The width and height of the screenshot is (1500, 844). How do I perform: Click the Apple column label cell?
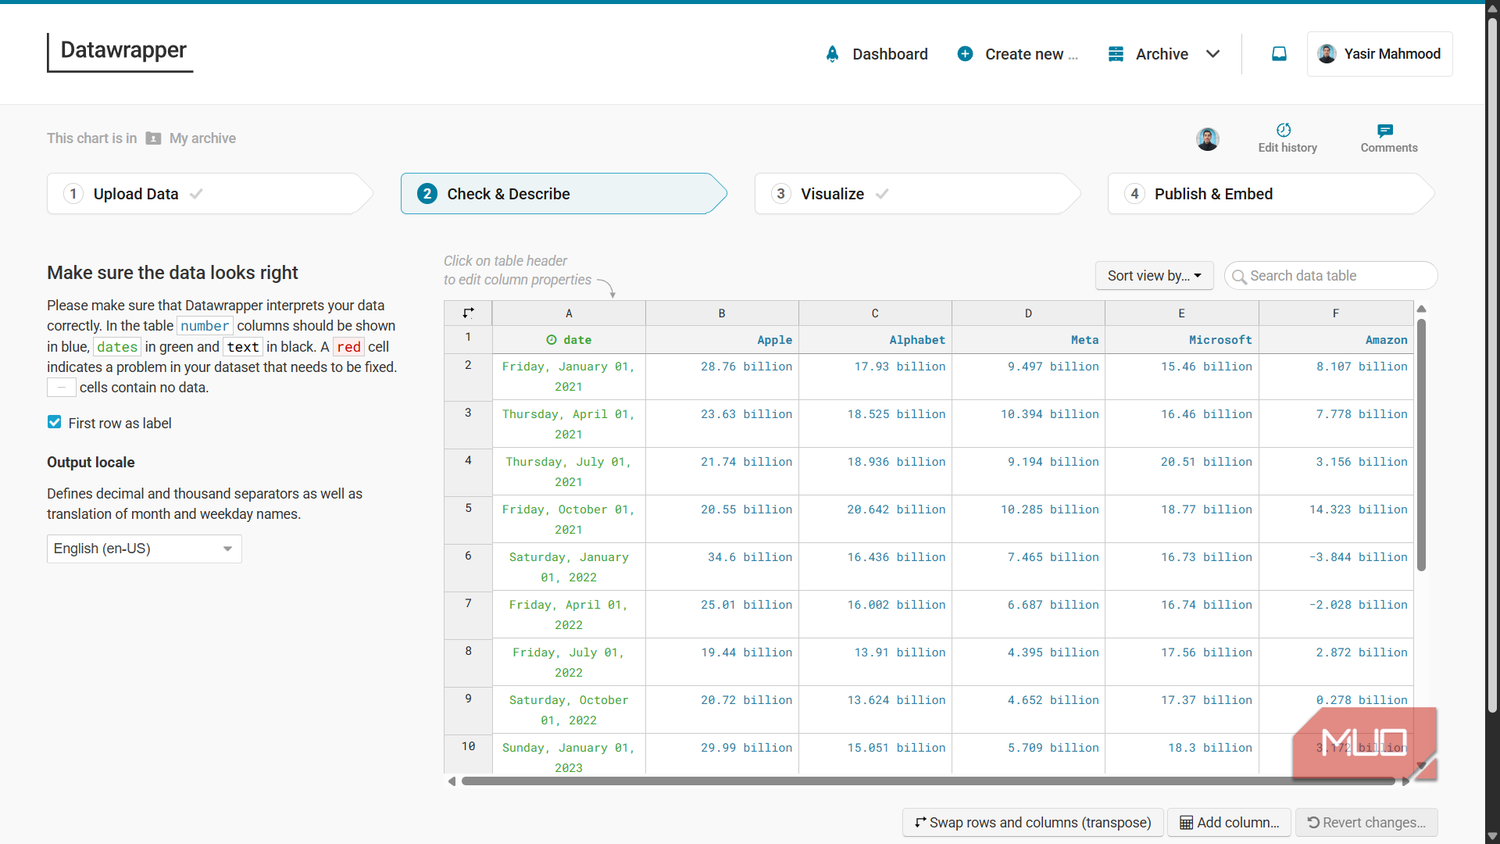click(x=722, y=340)
